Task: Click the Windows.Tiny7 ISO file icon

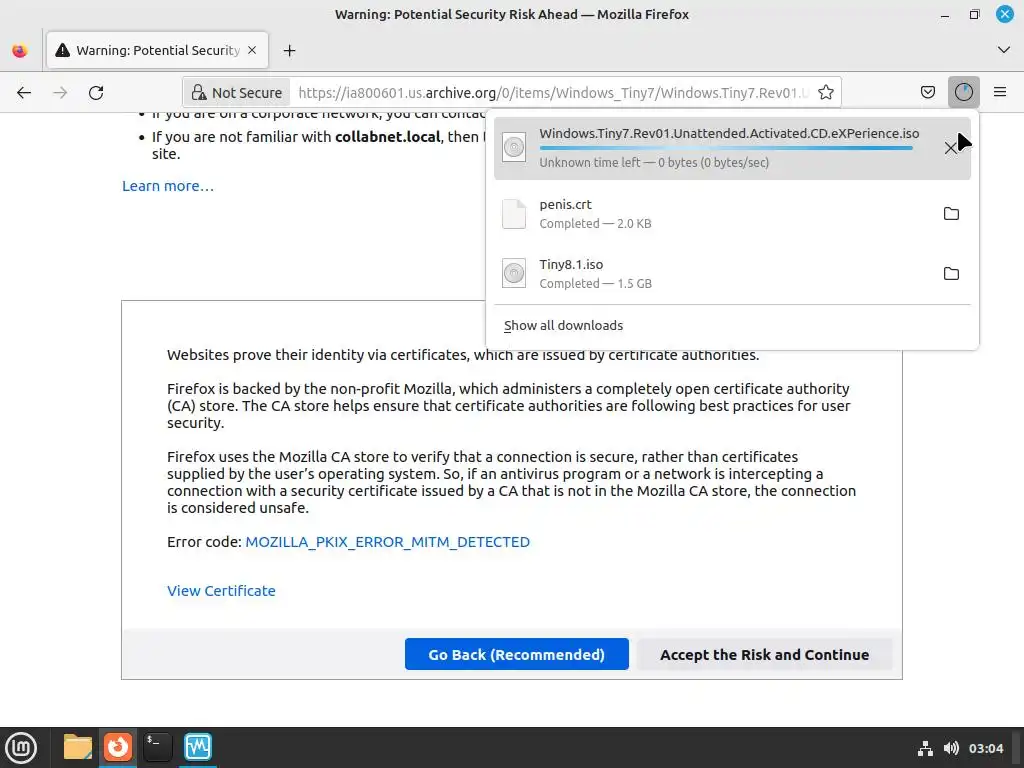Action: click(x=514, y=148)
